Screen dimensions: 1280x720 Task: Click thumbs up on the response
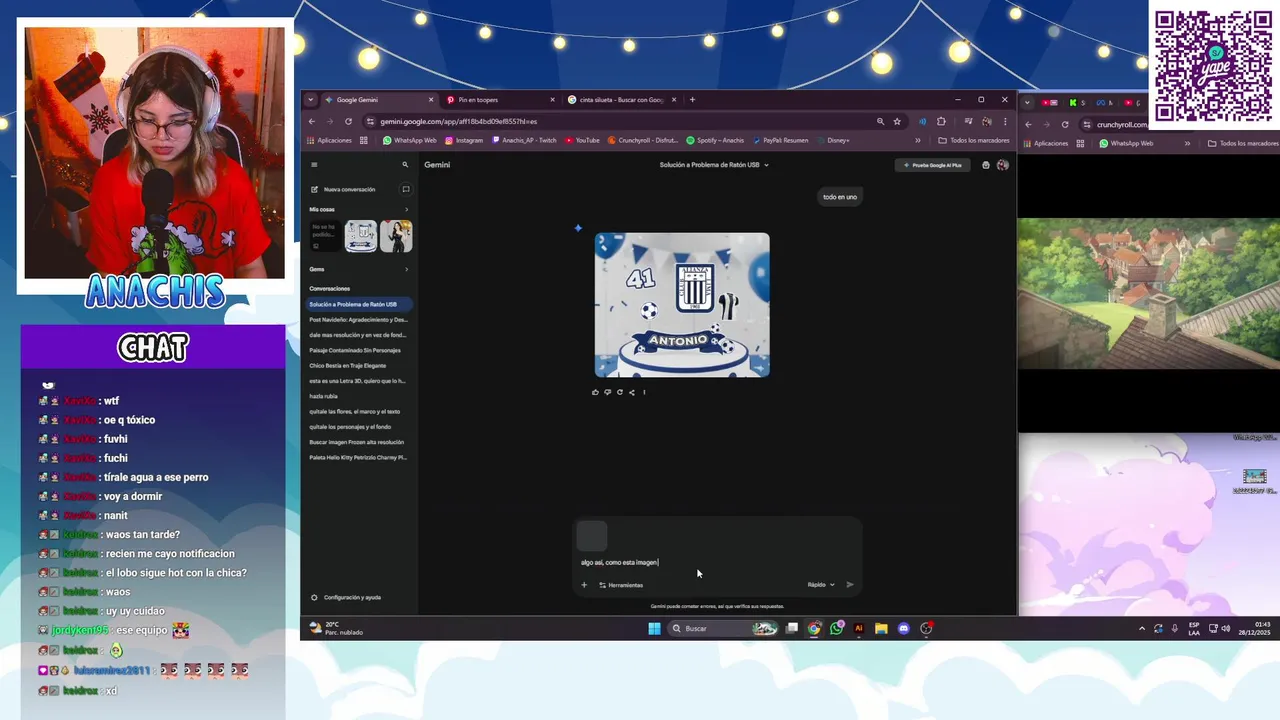pos(595,392)
